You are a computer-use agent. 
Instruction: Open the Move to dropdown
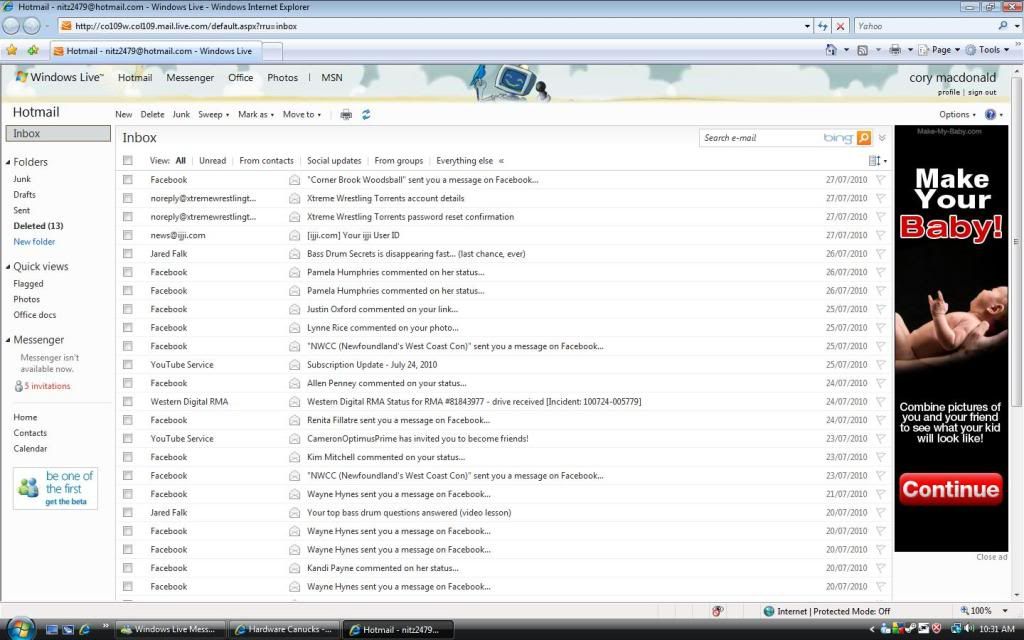click(x=302, y=115)
